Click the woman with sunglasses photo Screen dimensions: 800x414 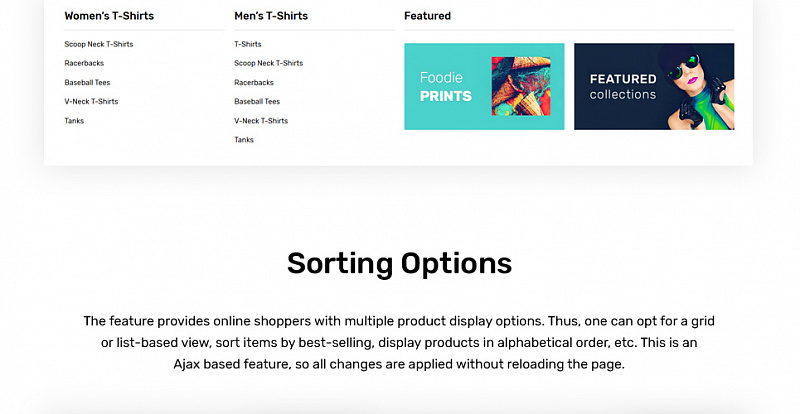(x=696, y=86)
